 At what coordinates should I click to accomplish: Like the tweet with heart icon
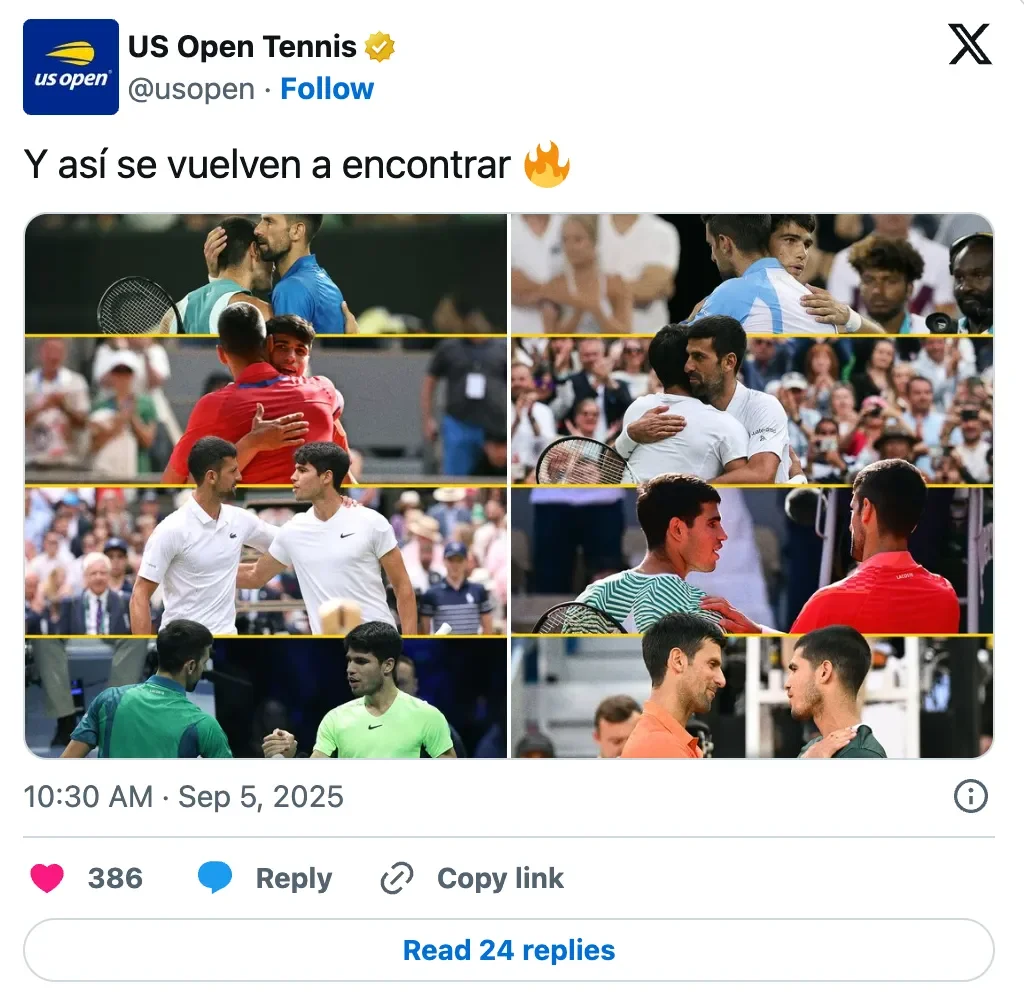pos(47,878)
